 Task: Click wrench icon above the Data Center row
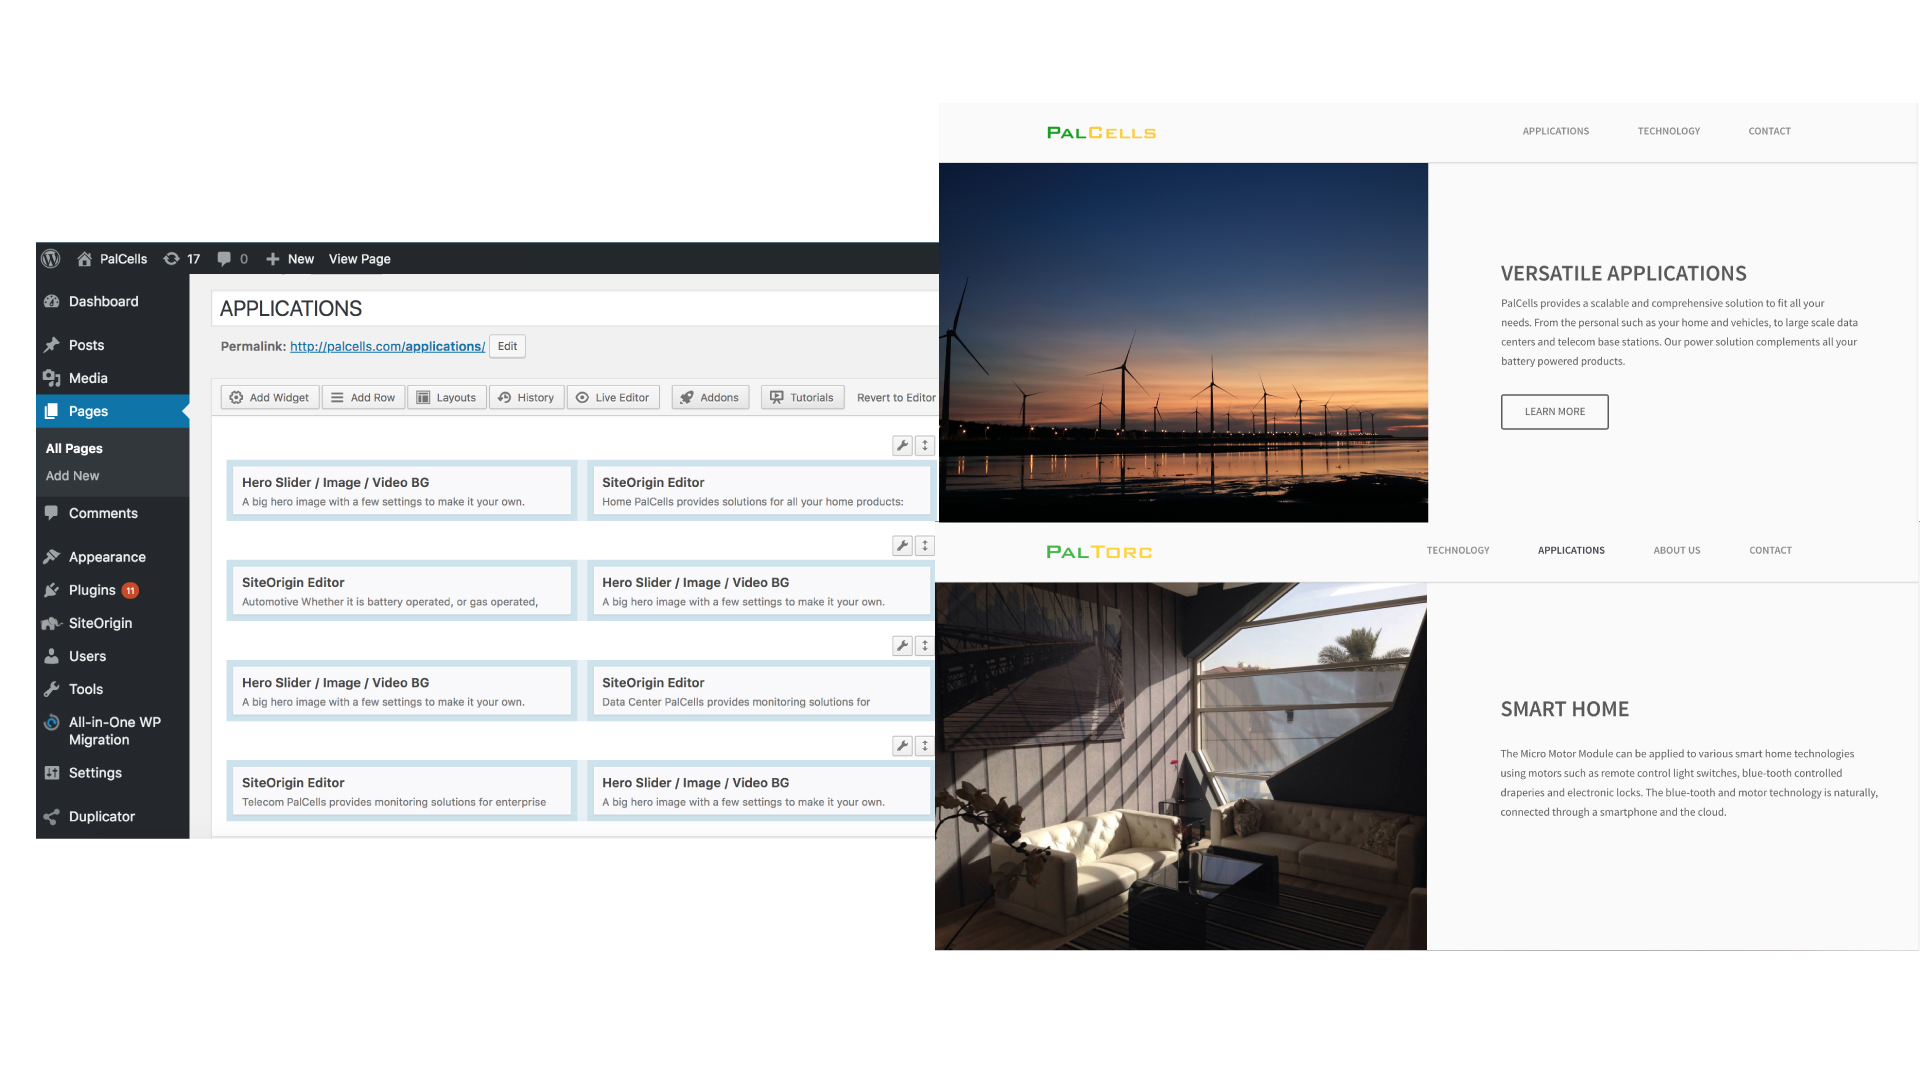click(902, 646)
